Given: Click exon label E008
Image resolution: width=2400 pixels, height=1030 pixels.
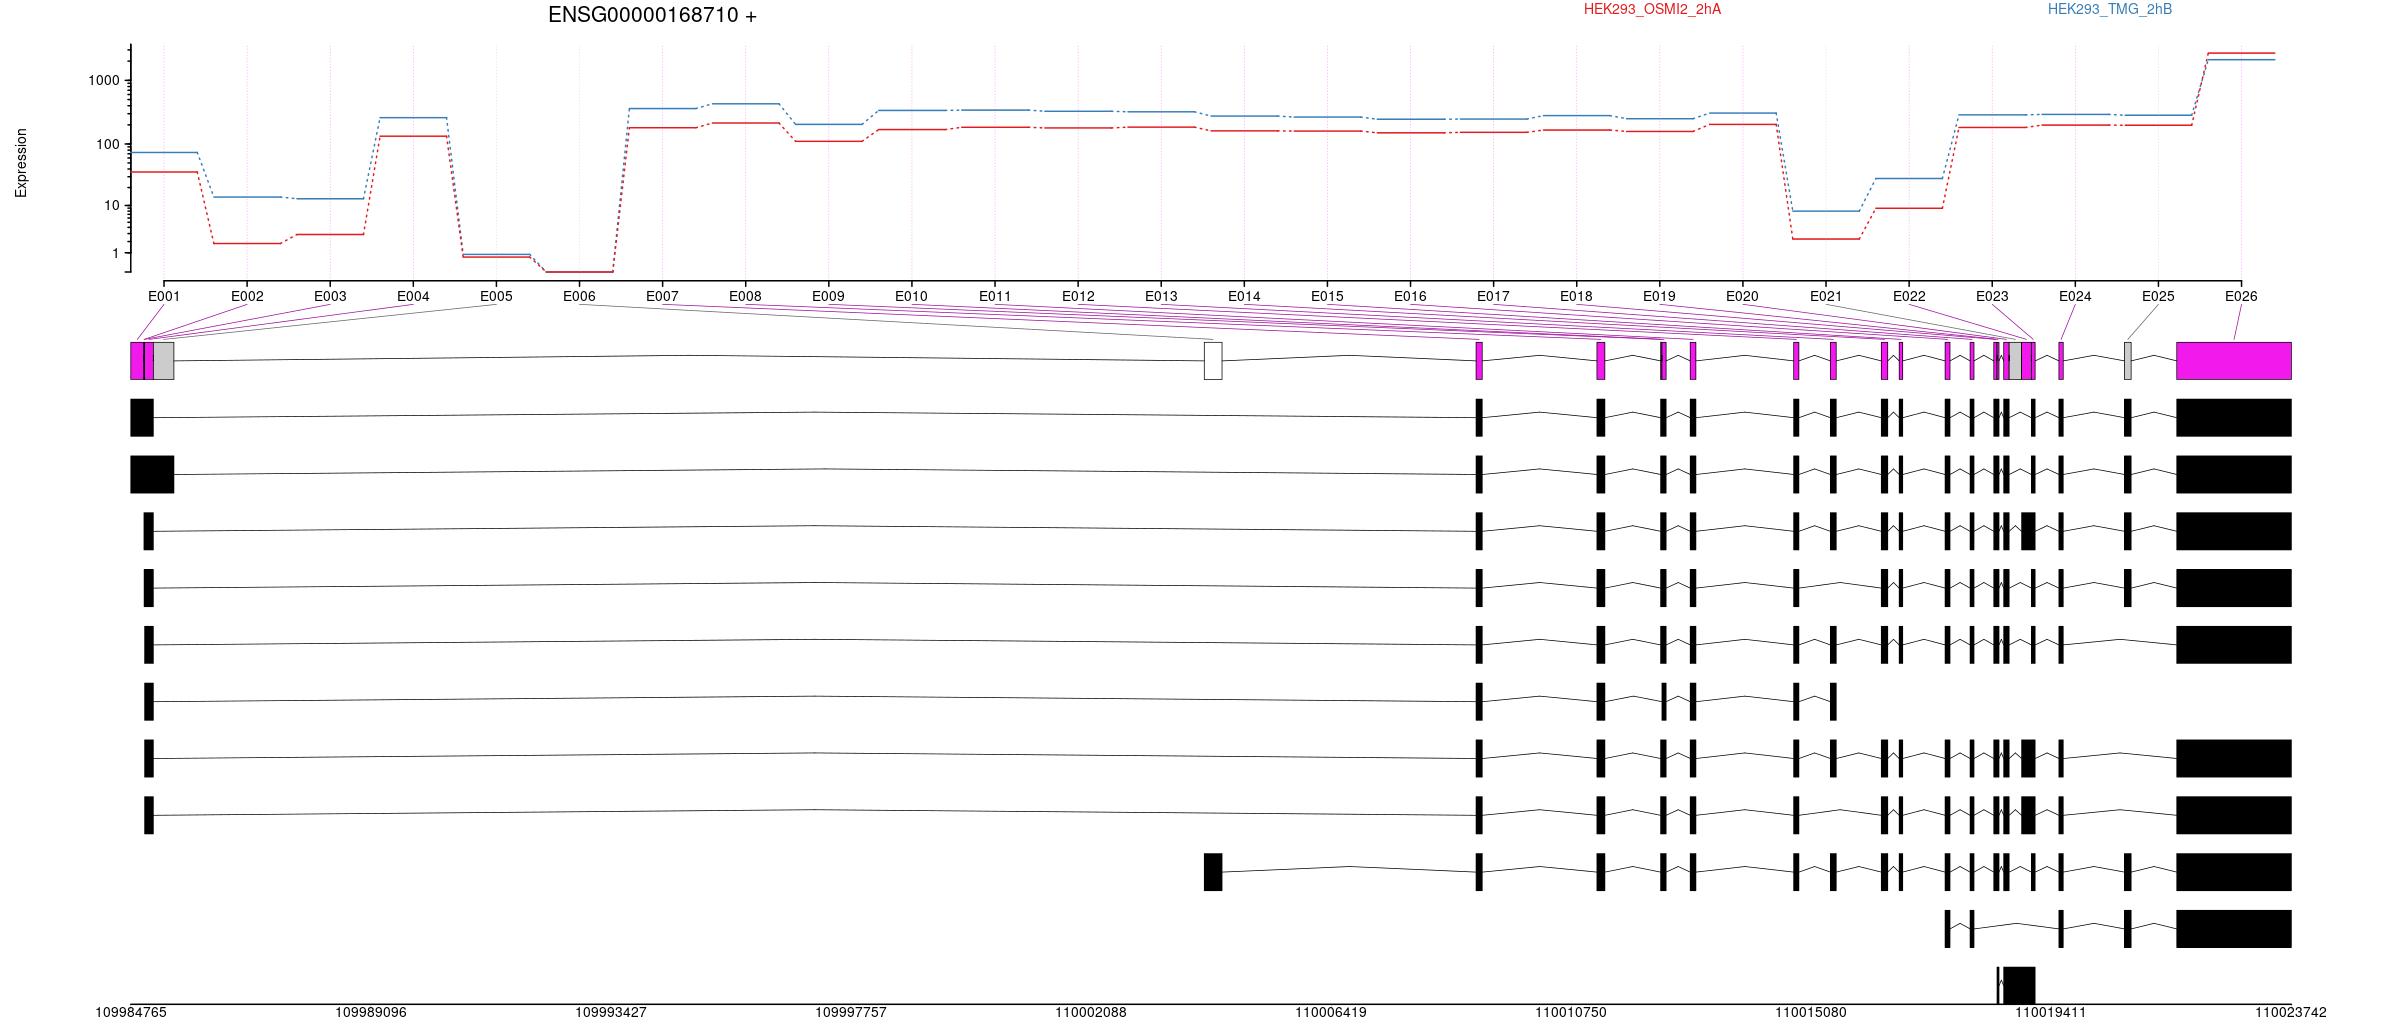Looking at the screenshot, I should pyautogui.click(x=745, y=296).
